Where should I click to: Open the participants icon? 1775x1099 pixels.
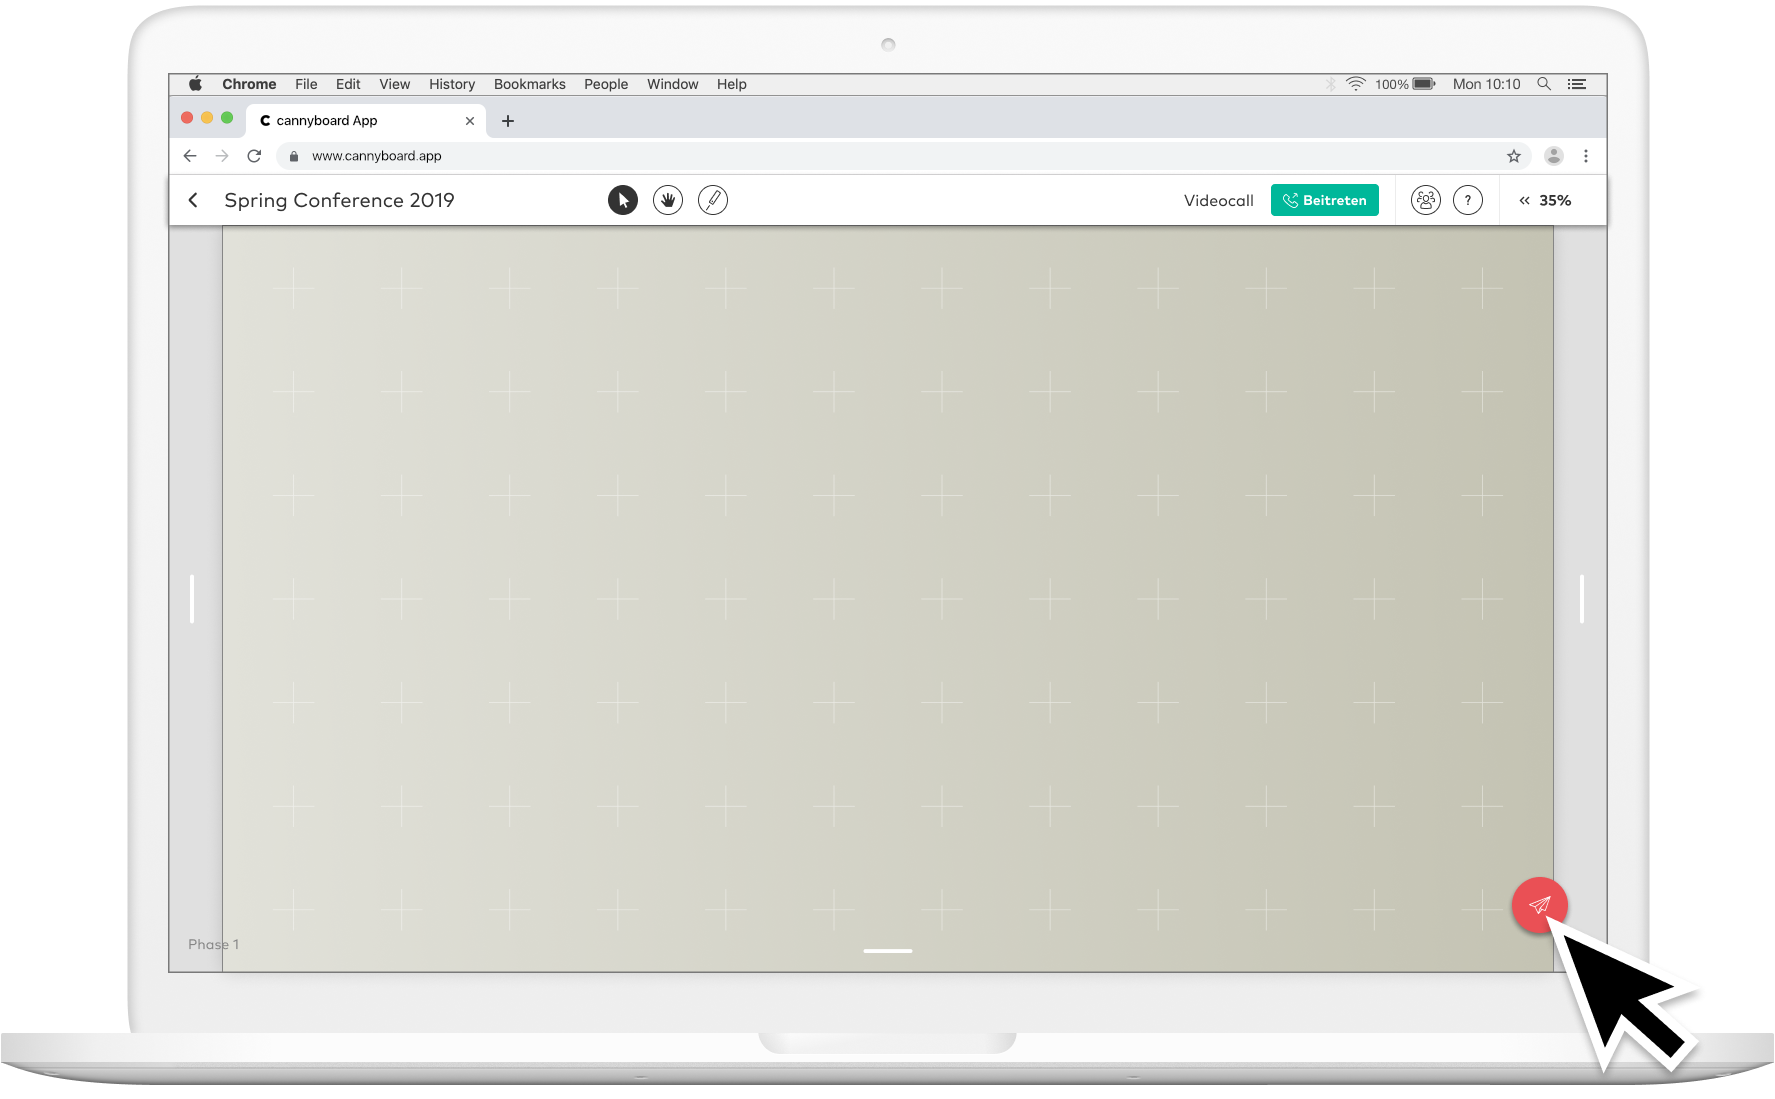click(1425, 200)
